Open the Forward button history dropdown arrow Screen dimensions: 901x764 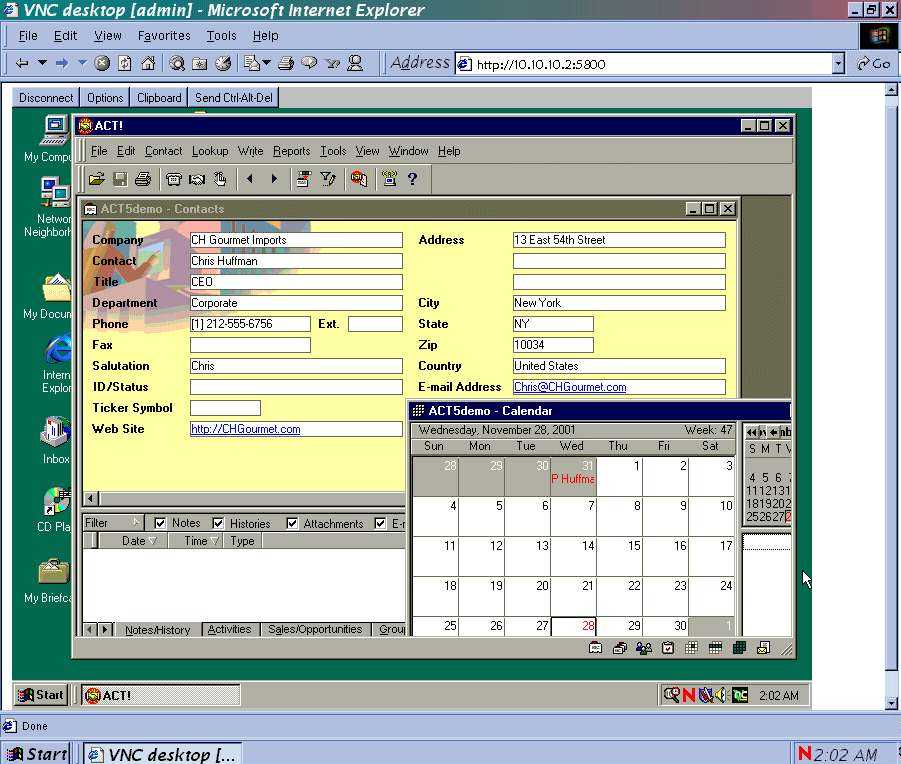(82, 63)
